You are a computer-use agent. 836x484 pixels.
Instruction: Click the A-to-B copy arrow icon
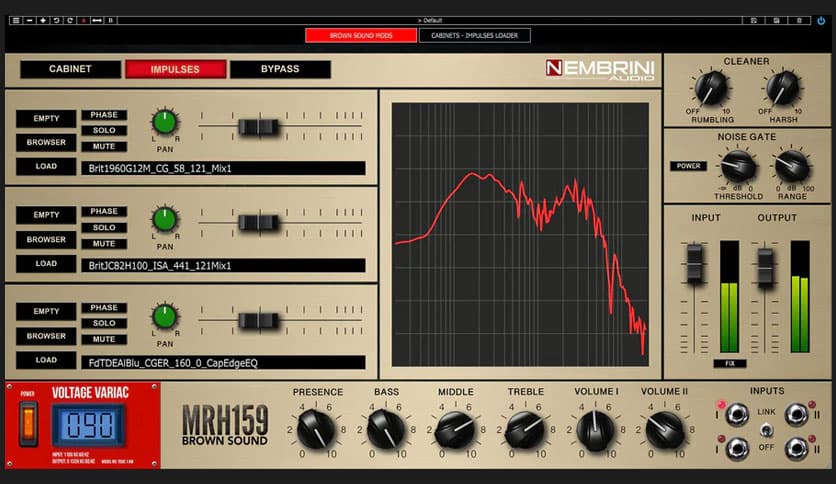(x=97, y=20)
